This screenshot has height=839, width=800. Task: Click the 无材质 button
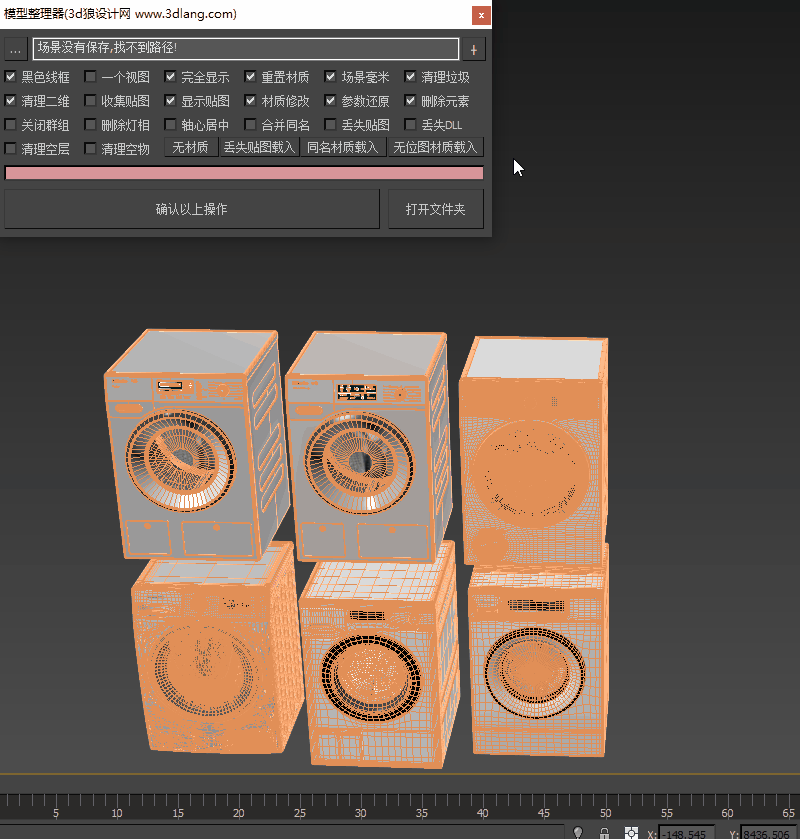[x=190, y=146]
